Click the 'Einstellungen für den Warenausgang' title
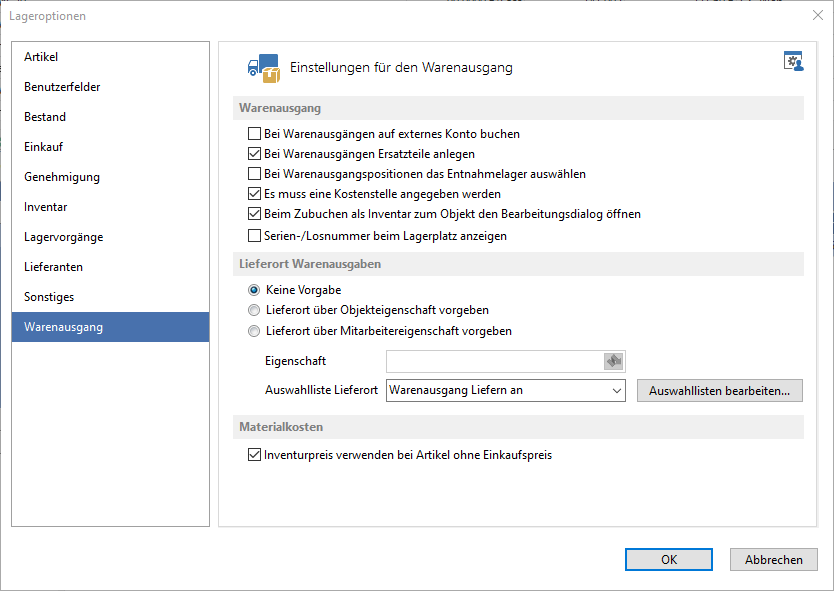This screenshot has width=834, height=591. pyautogui.click(x=401, y=68)
